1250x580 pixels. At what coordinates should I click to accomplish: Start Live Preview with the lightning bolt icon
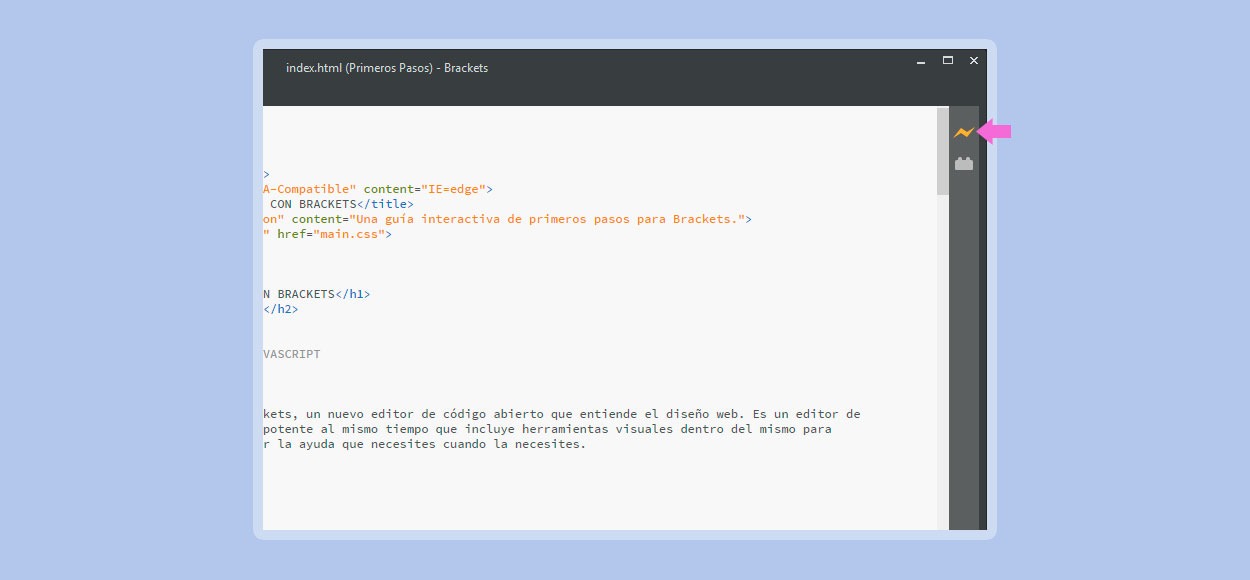point(963,132)
